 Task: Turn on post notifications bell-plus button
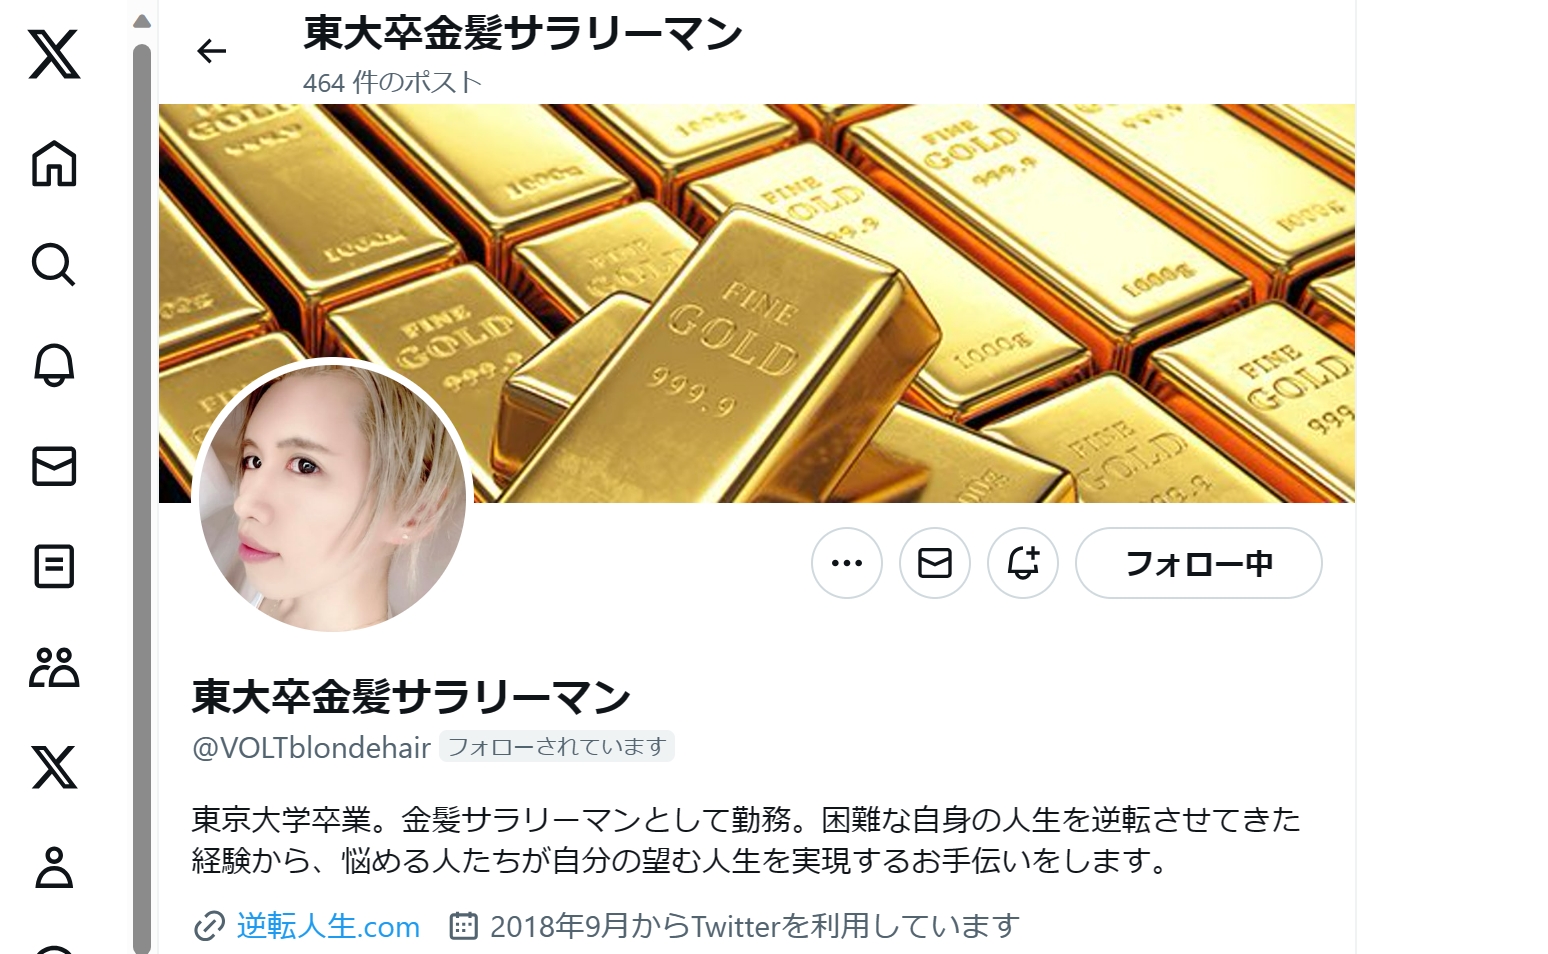1023,563
